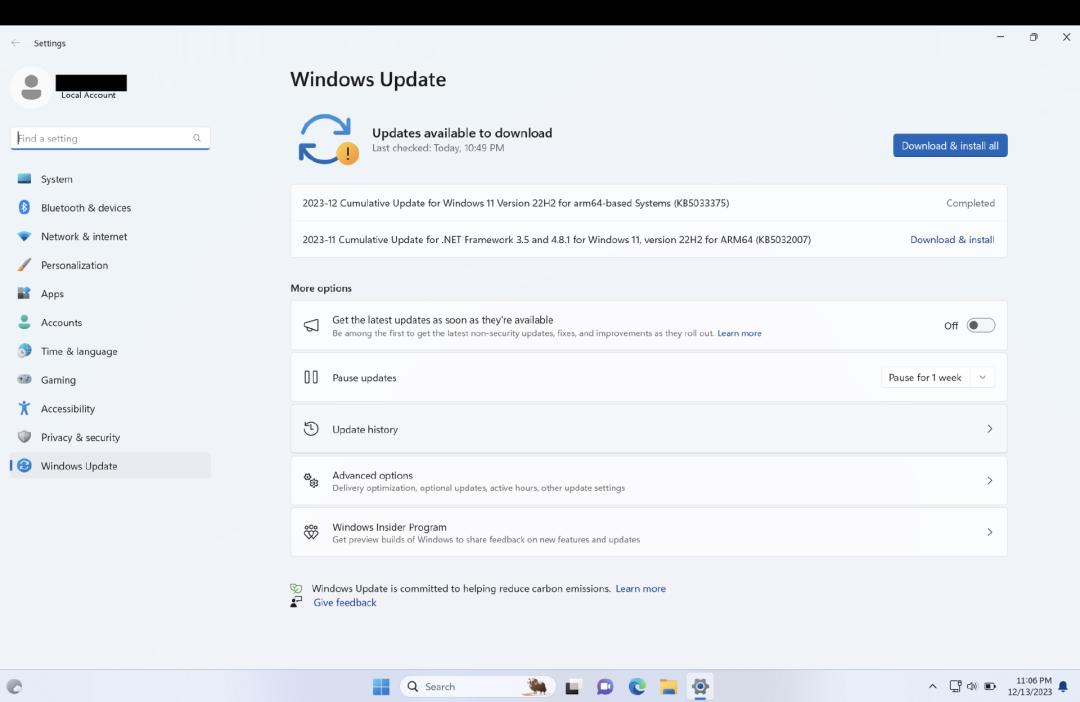Show hidden icons tray chevron
The height and width of the screenshot is (702, 1080).
[x=933, y=686]
